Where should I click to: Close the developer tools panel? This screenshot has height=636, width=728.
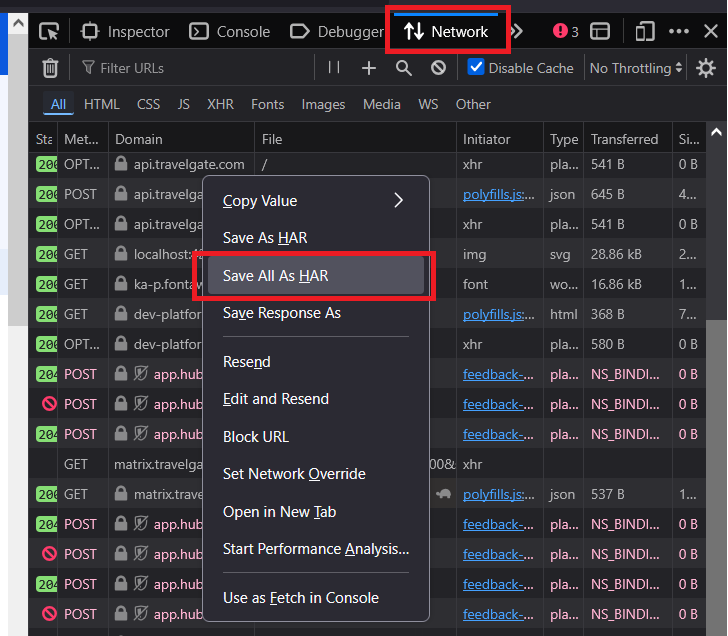pos(711,32)
